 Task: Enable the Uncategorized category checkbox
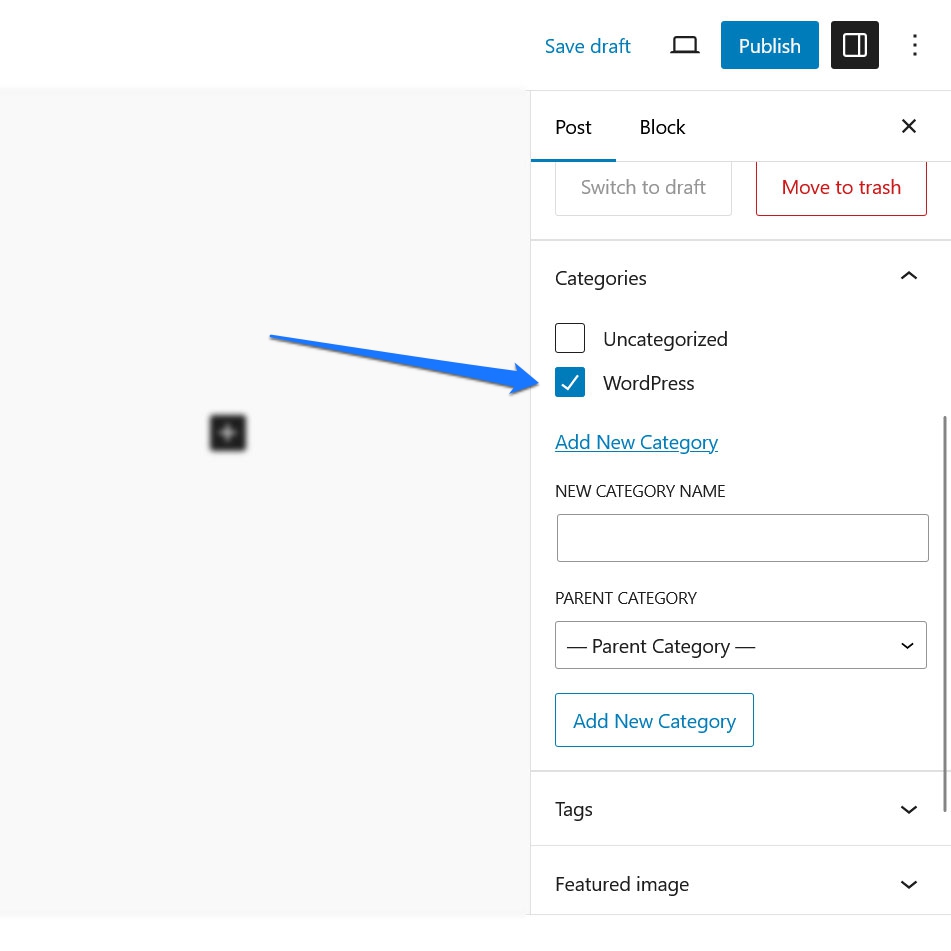[x=570, y=338]
